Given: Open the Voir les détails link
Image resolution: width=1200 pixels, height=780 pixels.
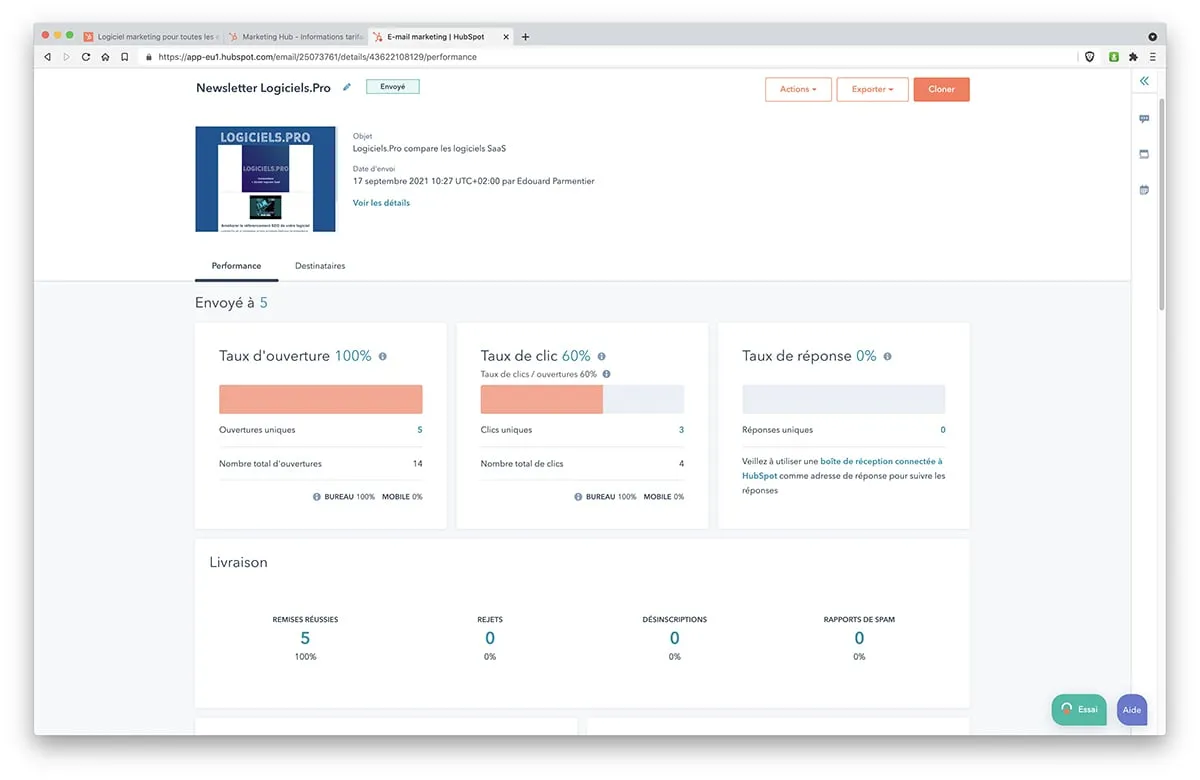Looking at the screenshot, I should [x=381, y=203].
